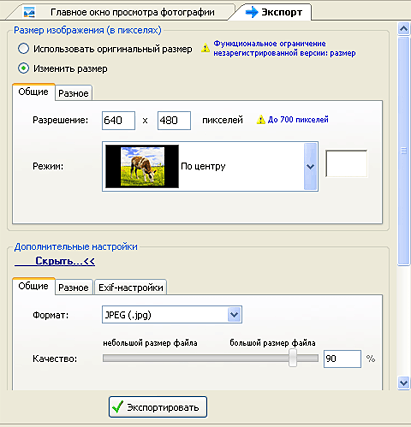Click the blue arrow icon on Экспорт tab
The width and height of the screenshot is (411, 427).
click(x=252, y=12)
